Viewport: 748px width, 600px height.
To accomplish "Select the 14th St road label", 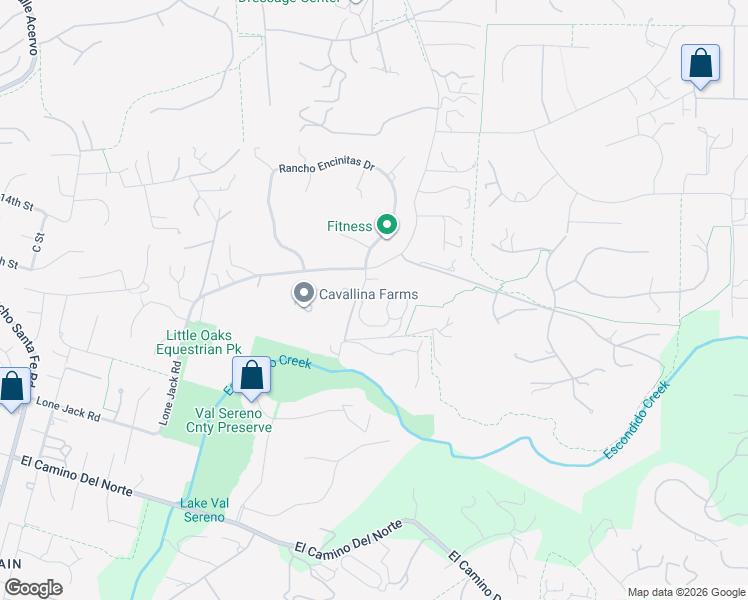I will 17,202.
